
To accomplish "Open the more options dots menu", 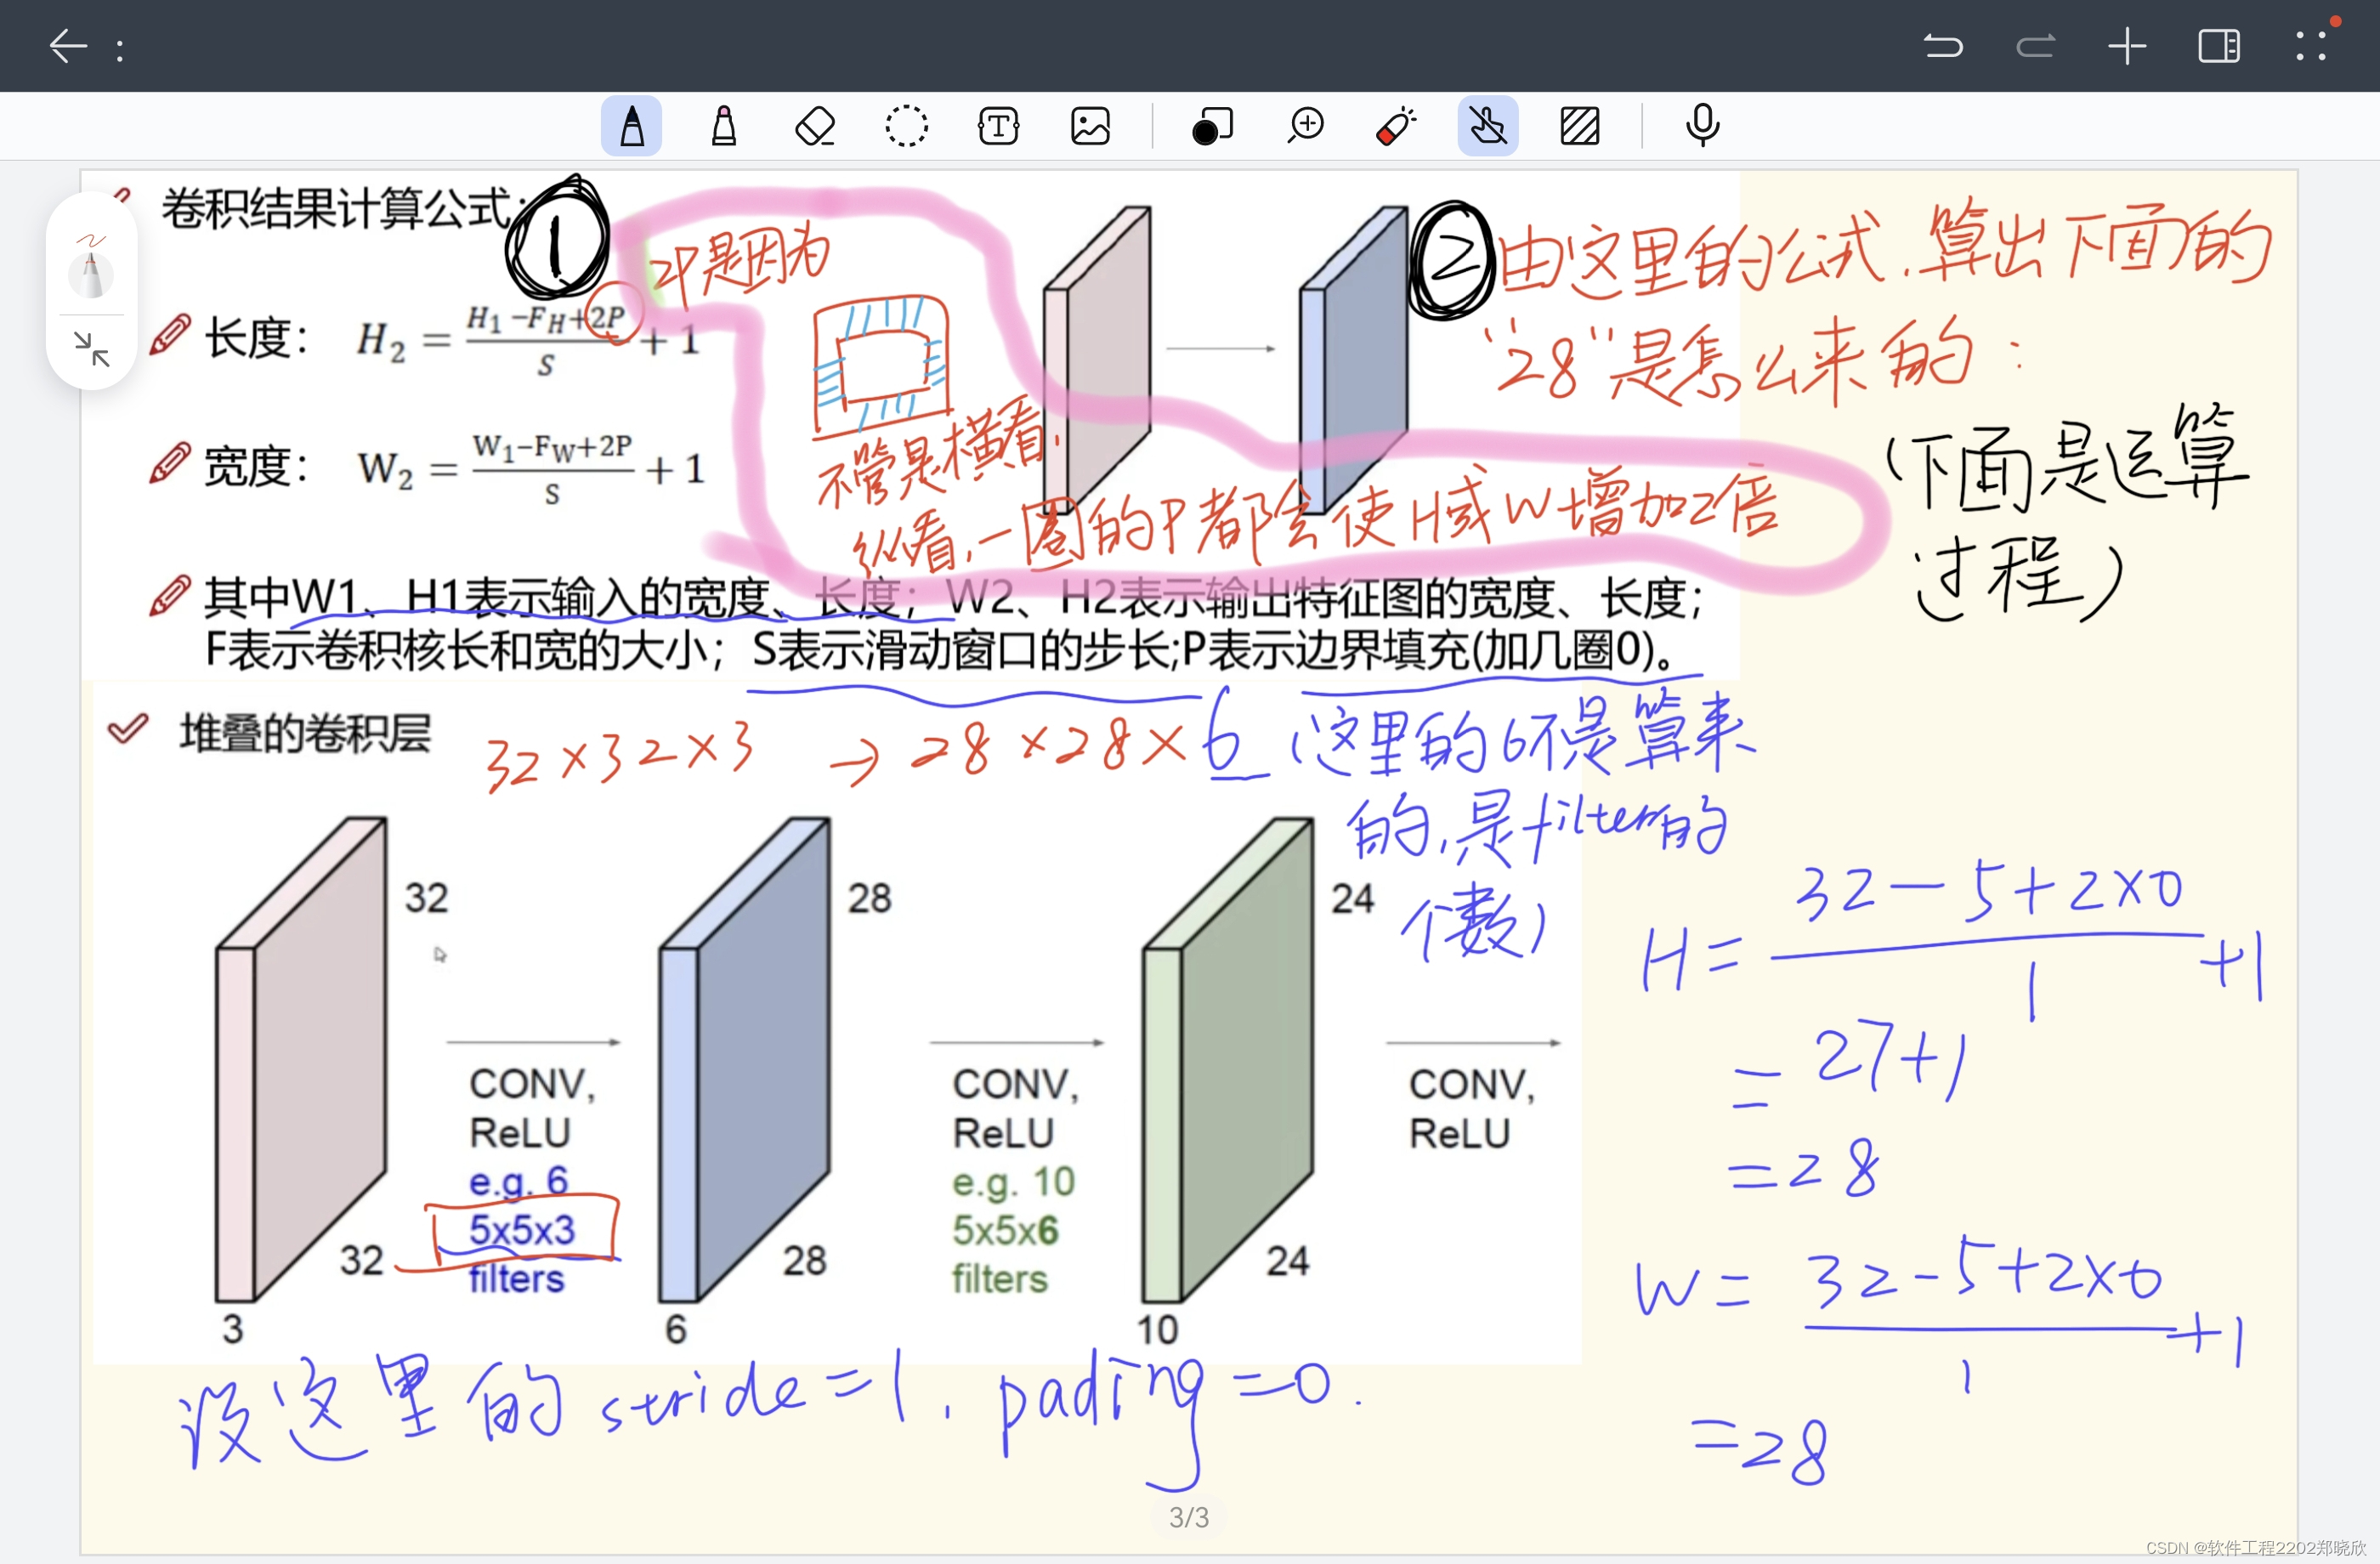I will coord(2311,46).
